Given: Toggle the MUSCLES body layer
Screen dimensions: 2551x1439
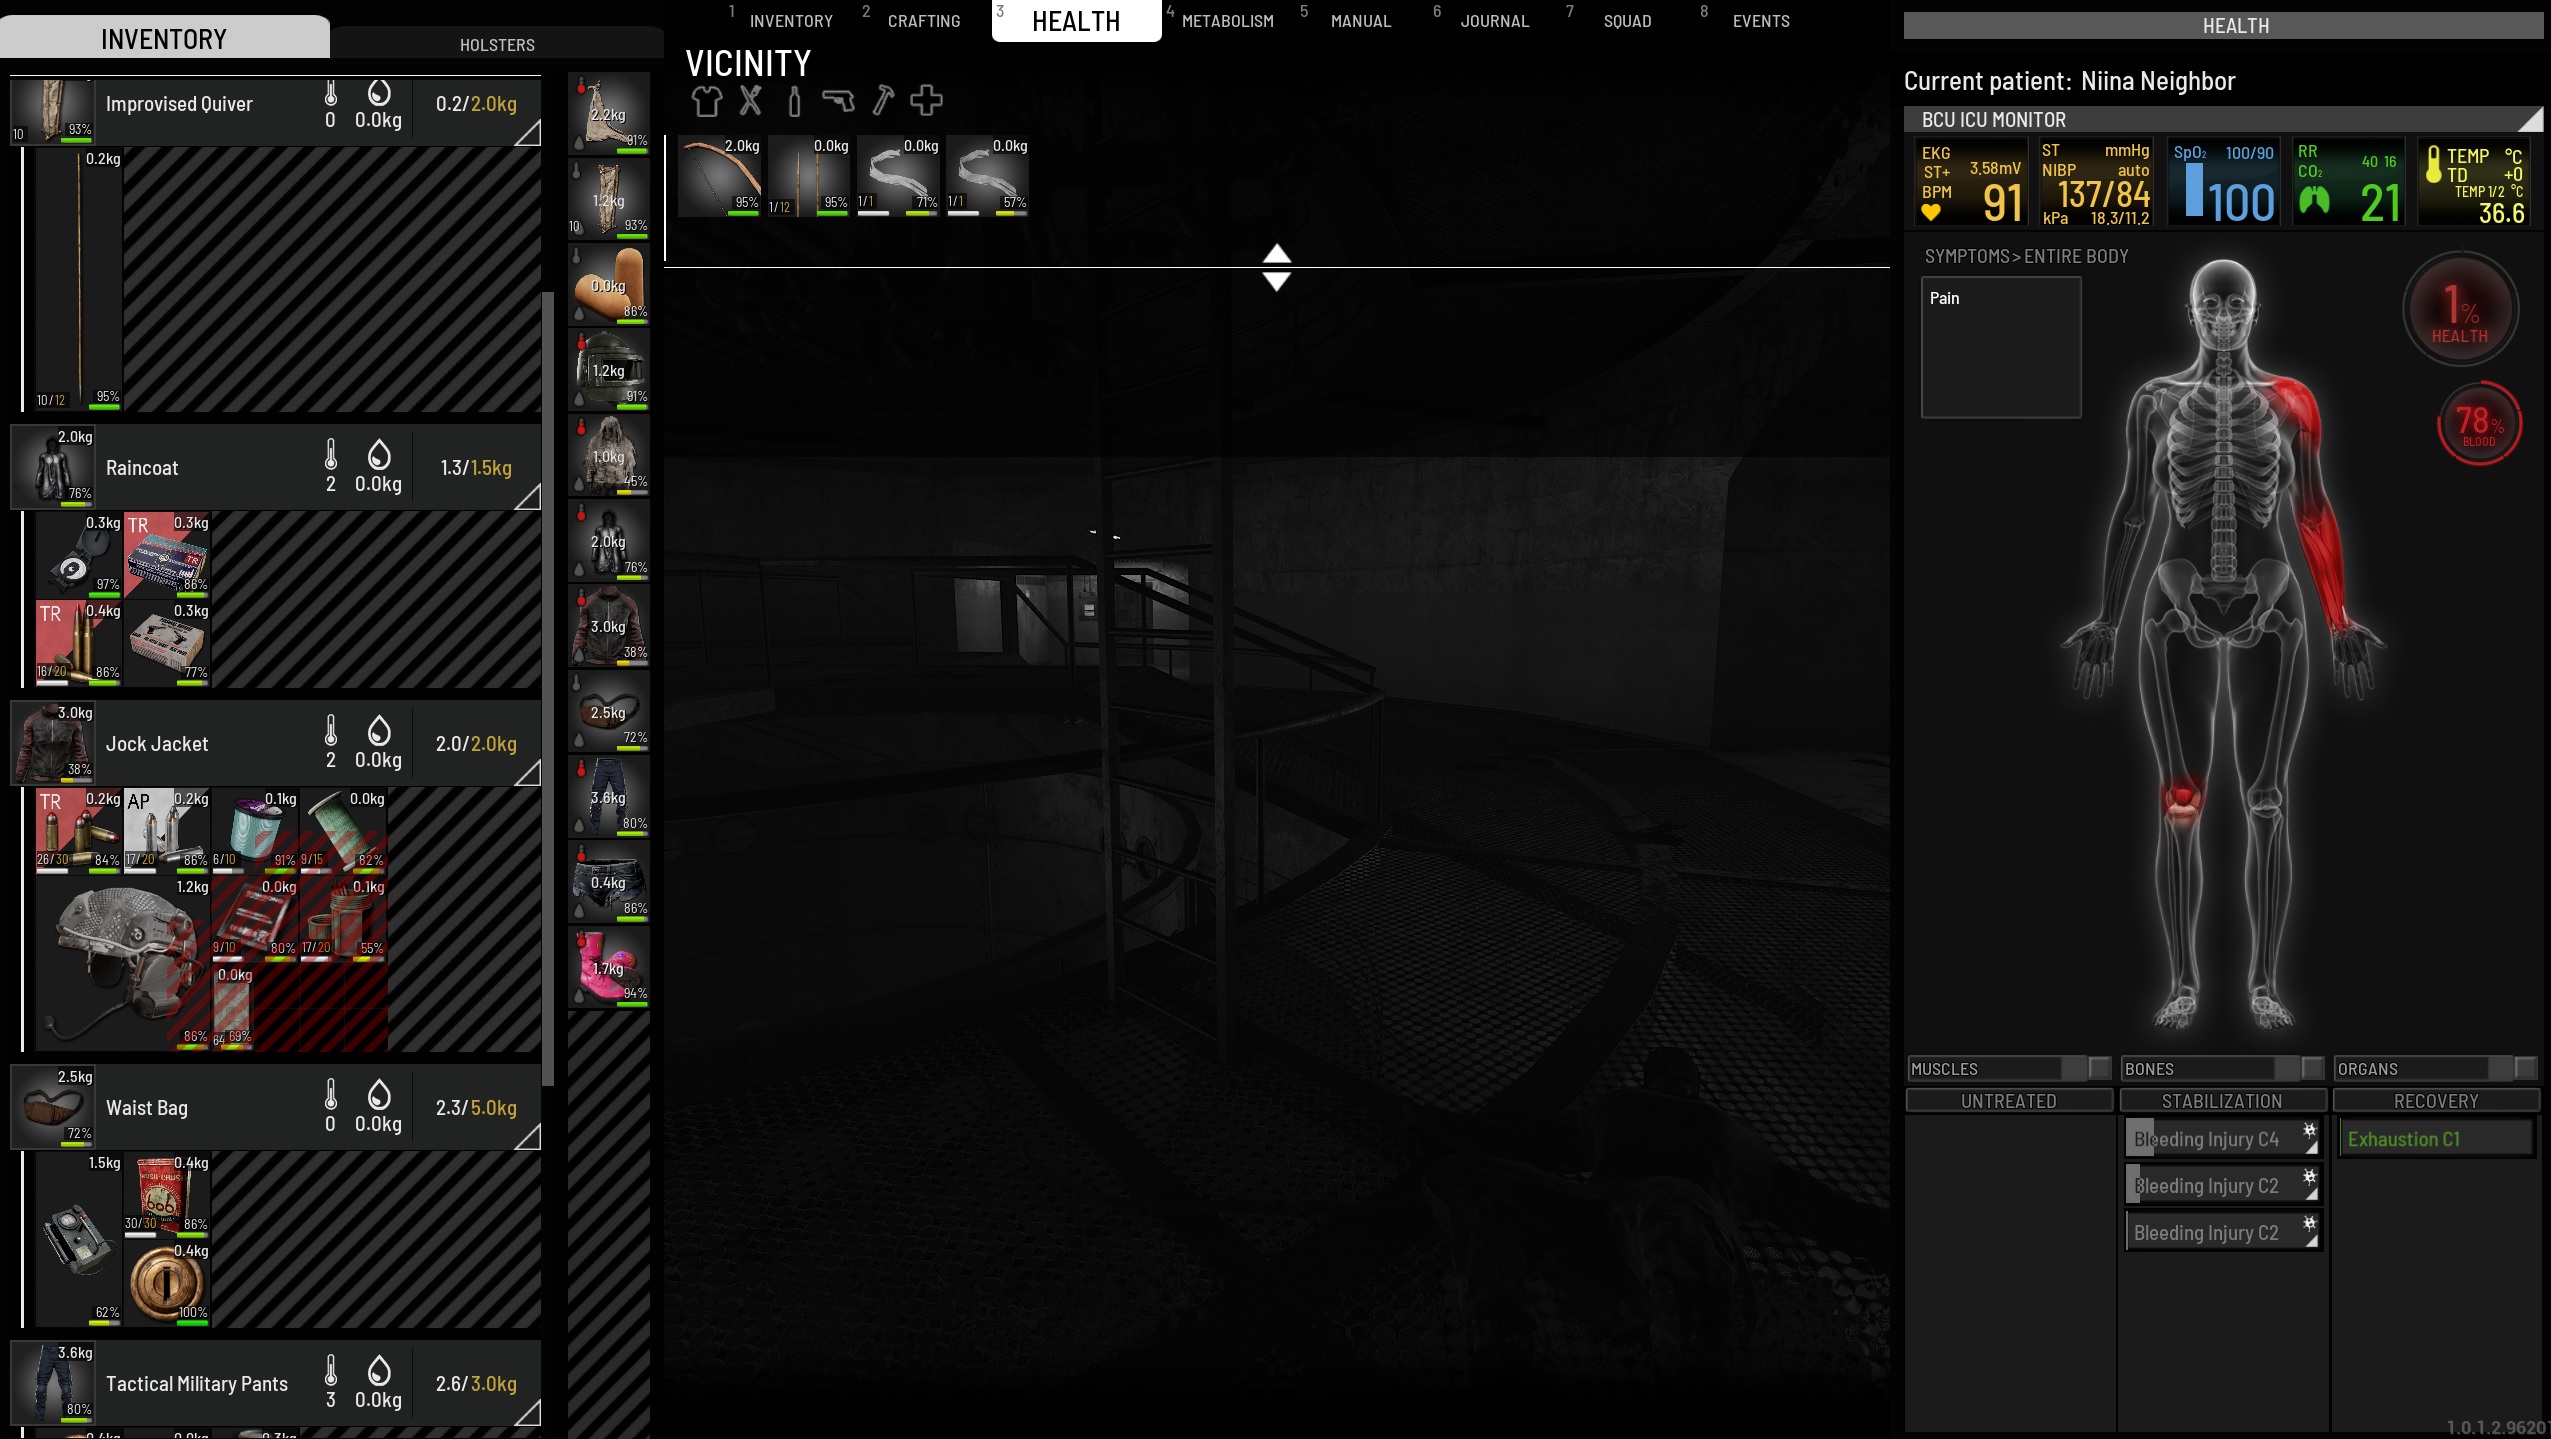Looking at the screenshot, I should 2009,1068.
